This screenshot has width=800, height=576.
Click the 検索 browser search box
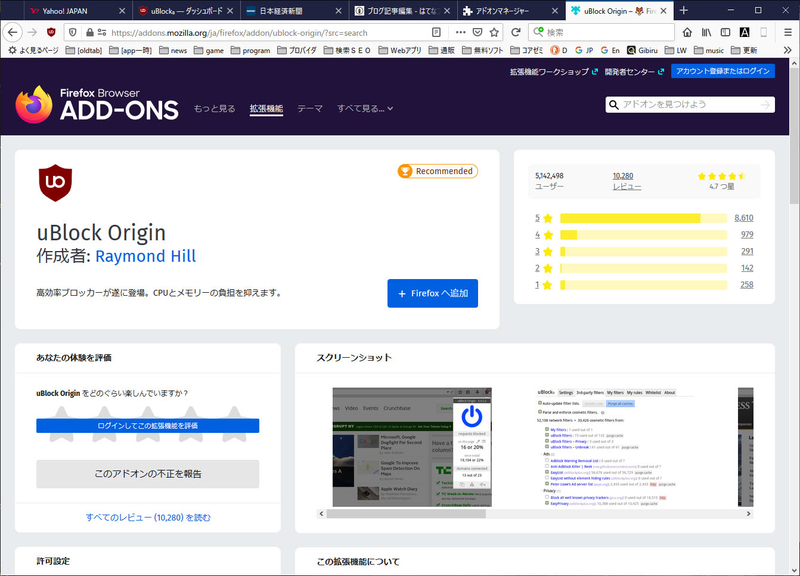click(602, 32)
